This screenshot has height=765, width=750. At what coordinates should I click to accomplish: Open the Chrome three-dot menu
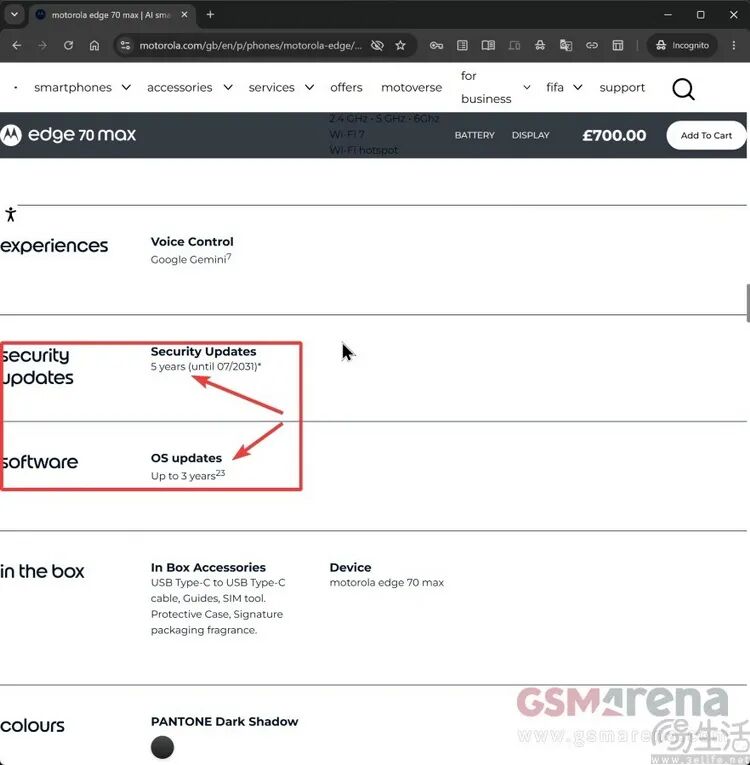pyautogui.click(x=733, y=45)
